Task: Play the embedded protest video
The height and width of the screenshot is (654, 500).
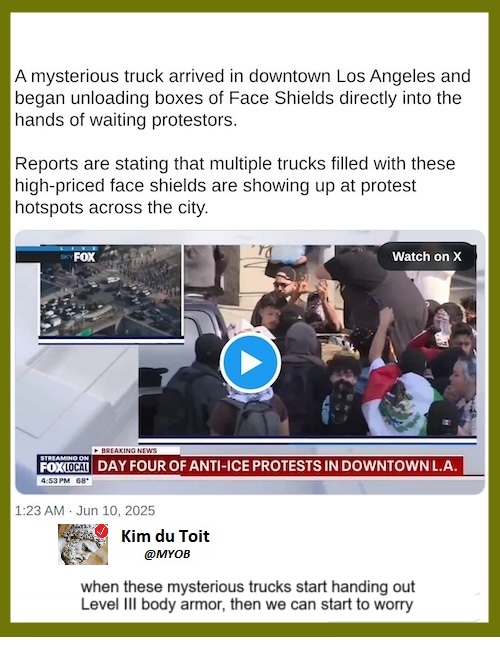Action: (250, 362)
